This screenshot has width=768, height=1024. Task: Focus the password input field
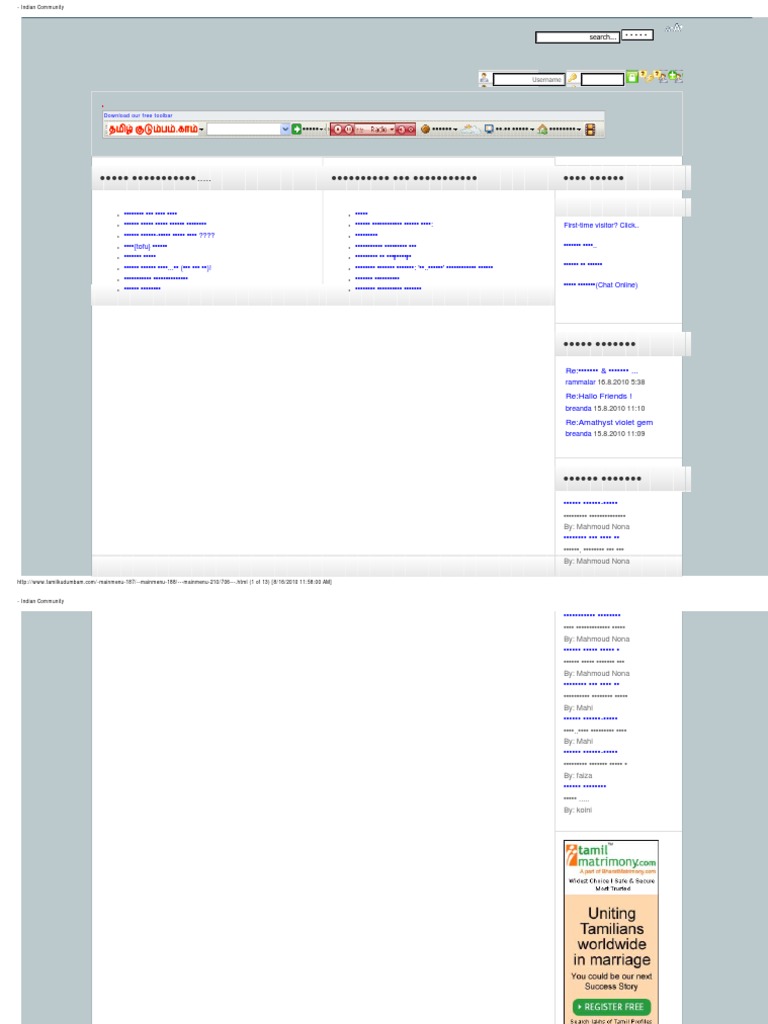[602, 80]
